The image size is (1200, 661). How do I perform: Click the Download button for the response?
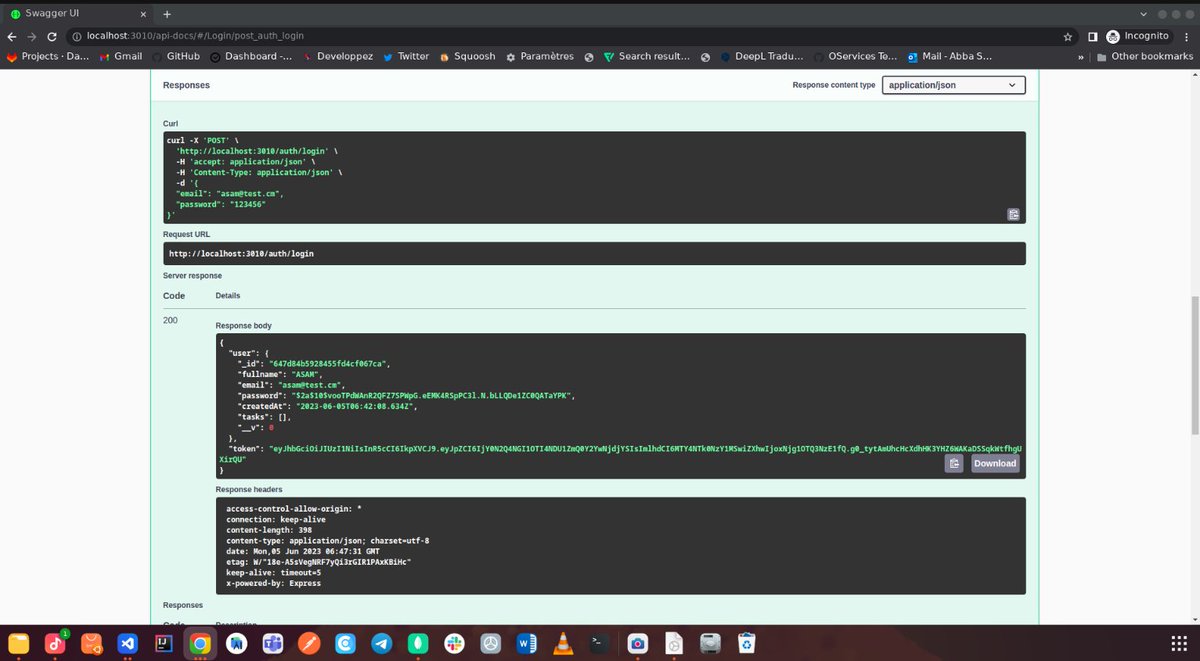pos(994,463)
